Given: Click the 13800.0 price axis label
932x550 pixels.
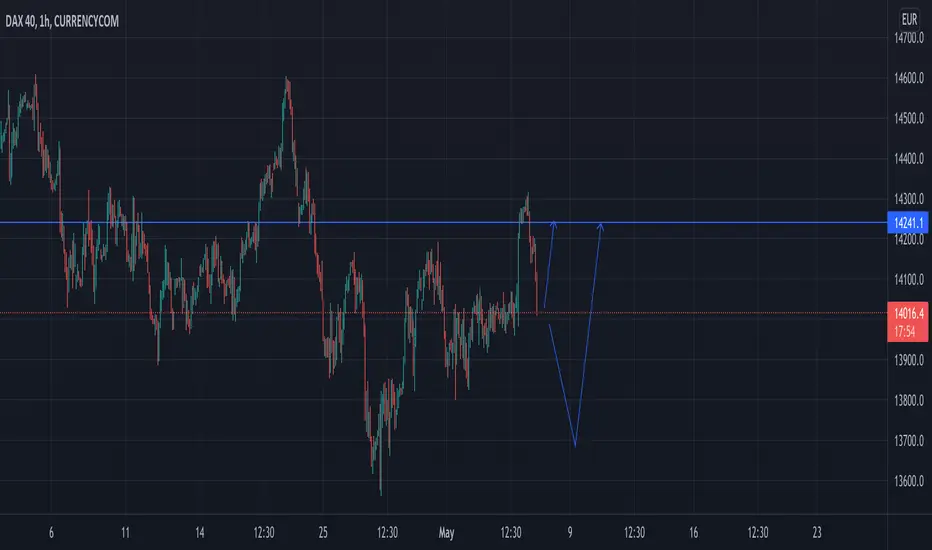Looking at the screenshot, I should 909,401.
